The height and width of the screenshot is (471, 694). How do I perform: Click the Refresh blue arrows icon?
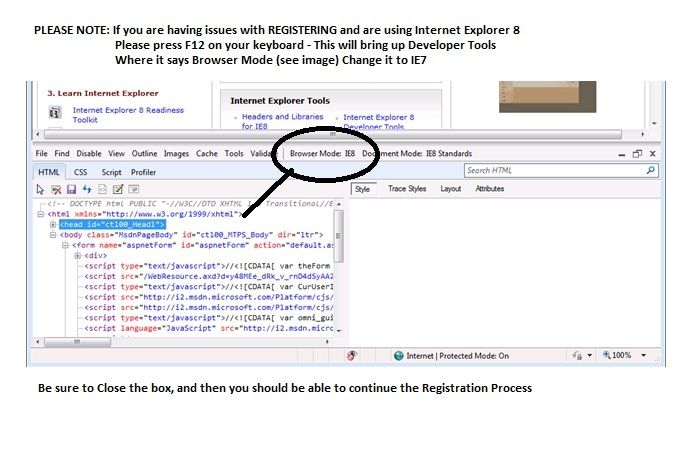87,189
